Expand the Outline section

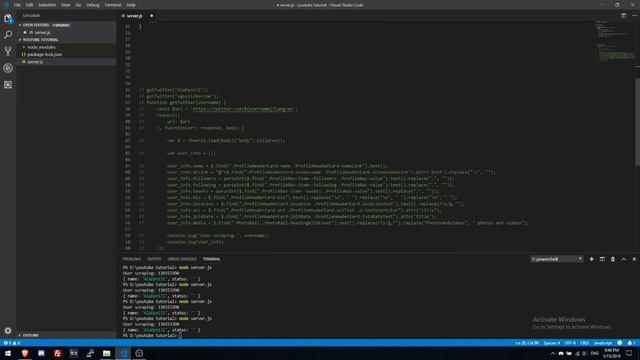pyautogui.click(x=30, y=335)
